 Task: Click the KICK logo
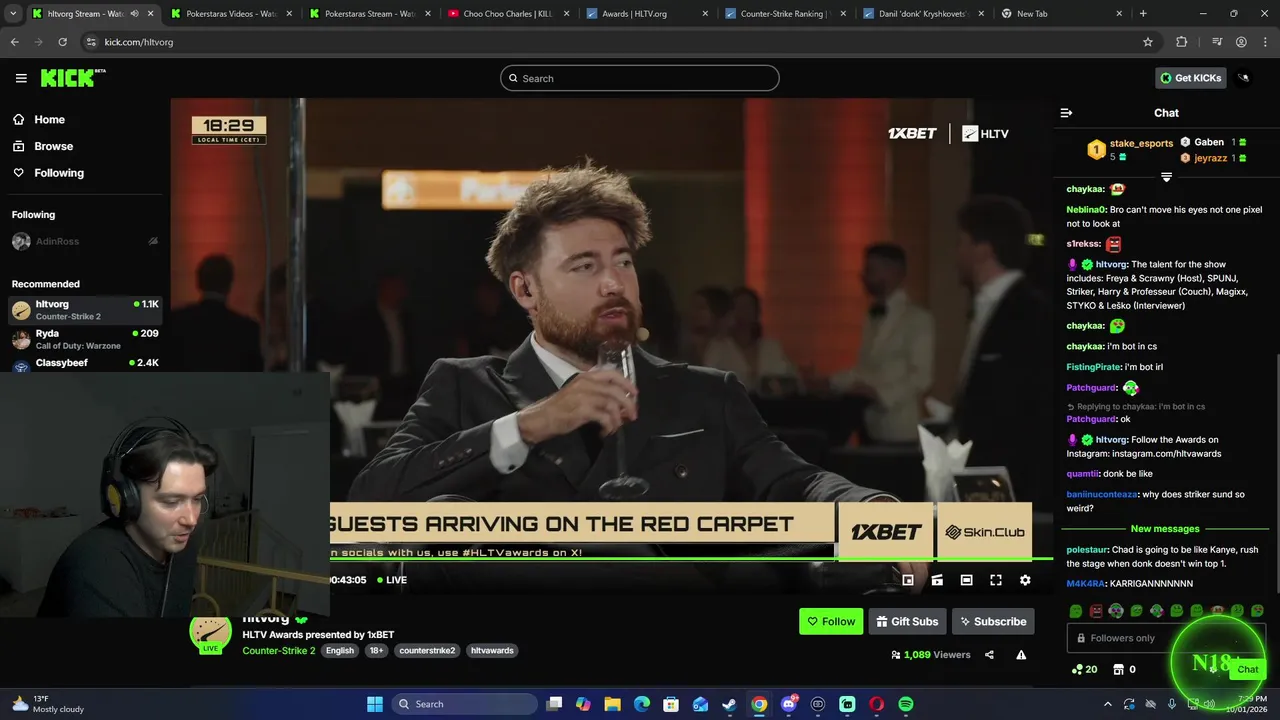tap(73, 78)
